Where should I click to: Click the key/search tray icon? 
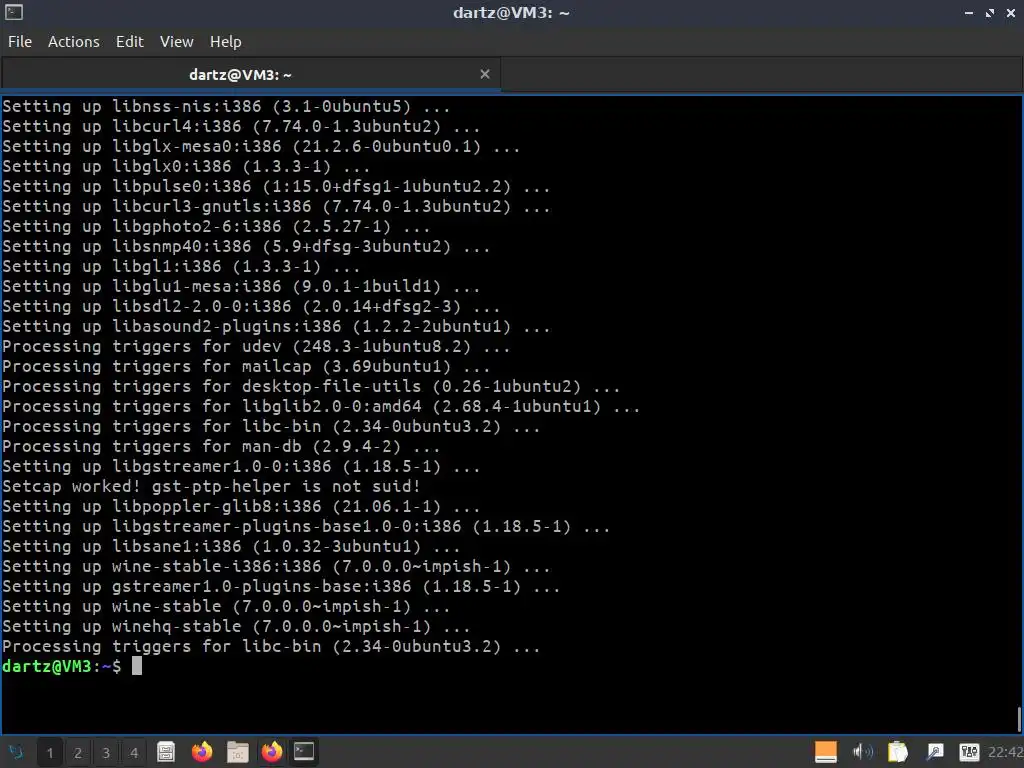[x=935, y=752]
